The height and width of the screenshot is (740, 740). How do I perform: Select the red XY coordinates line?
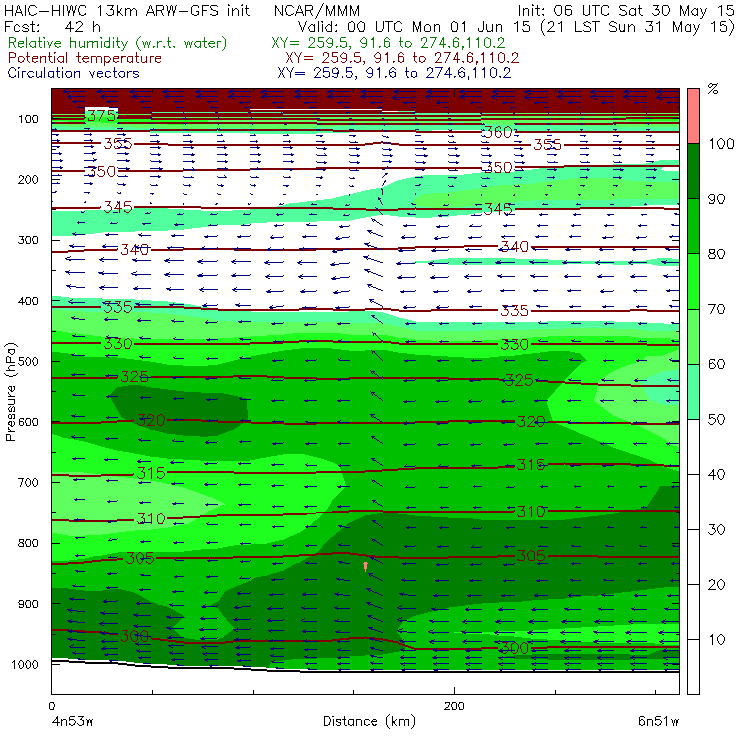(402, 58)
